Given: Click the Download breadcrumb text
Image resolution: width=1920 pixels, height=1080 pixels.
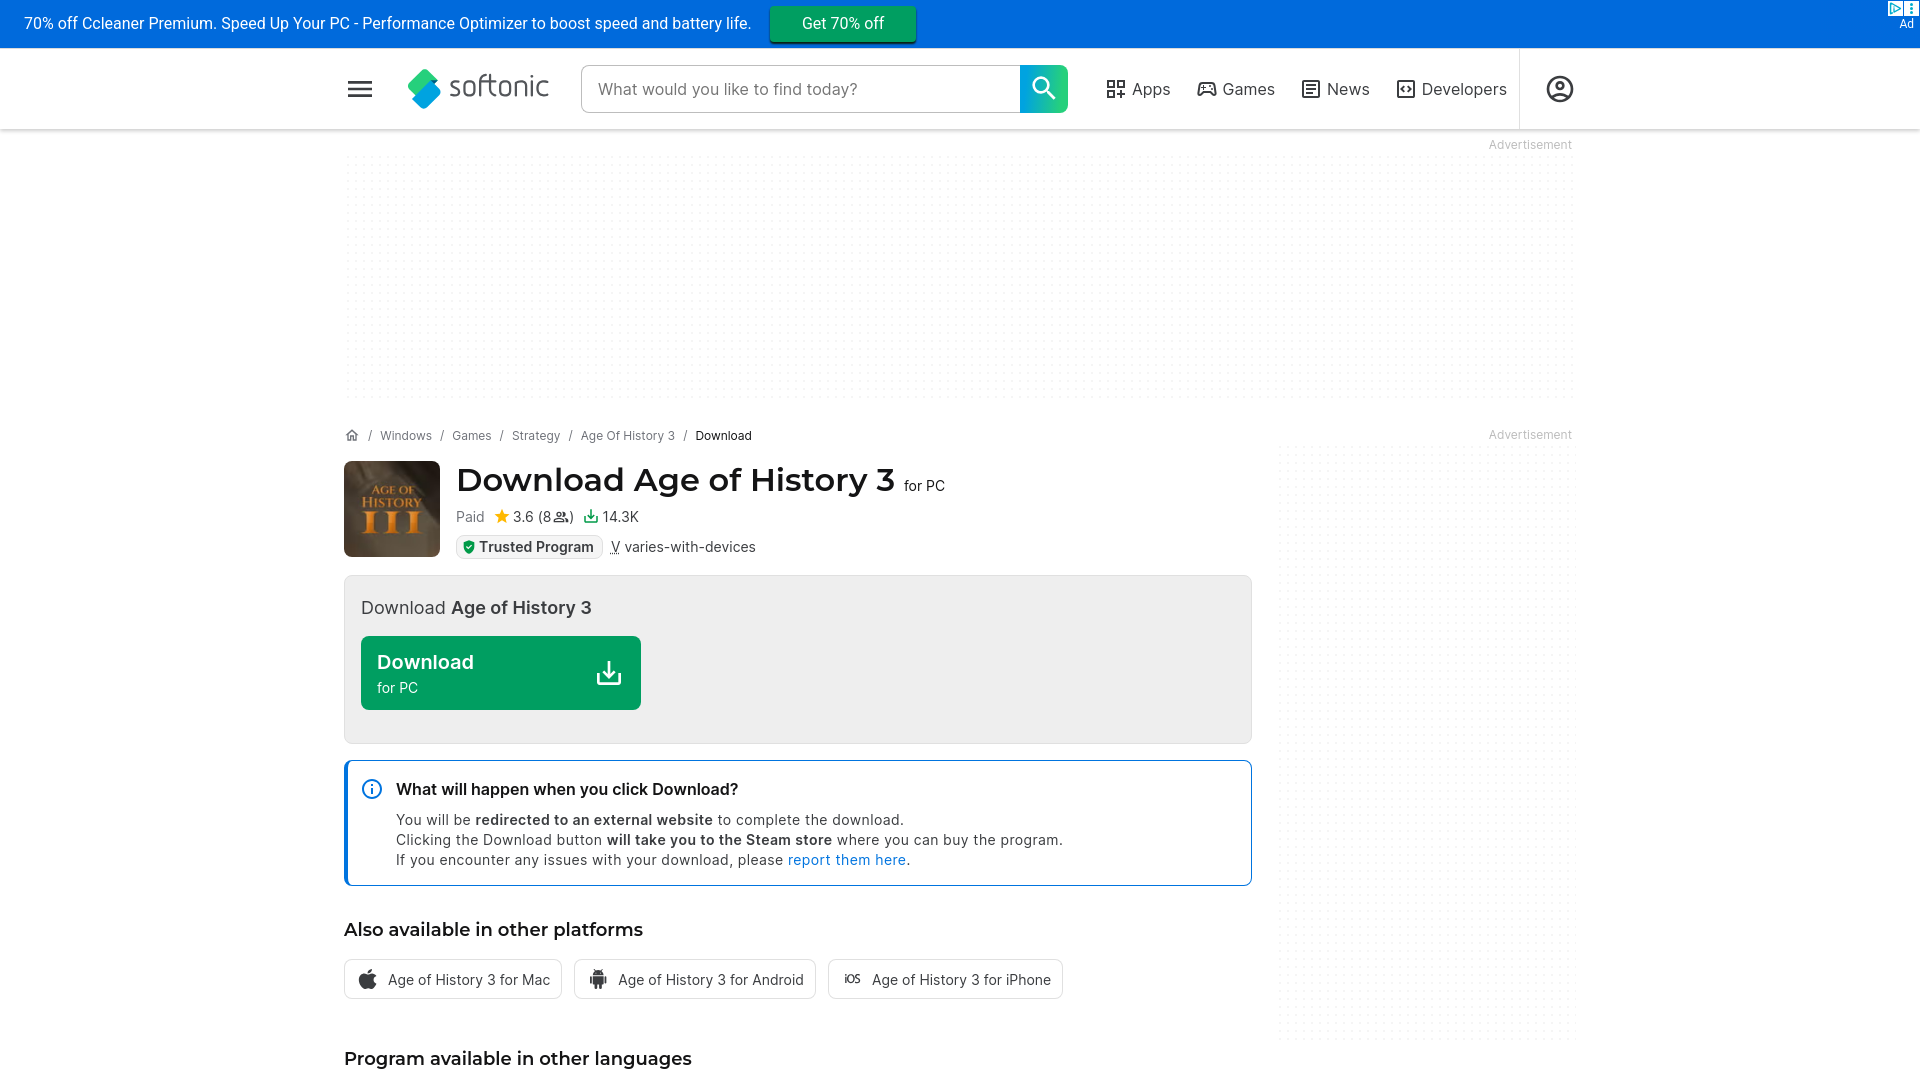Looking at the screenshot, I should coord(724,436).
